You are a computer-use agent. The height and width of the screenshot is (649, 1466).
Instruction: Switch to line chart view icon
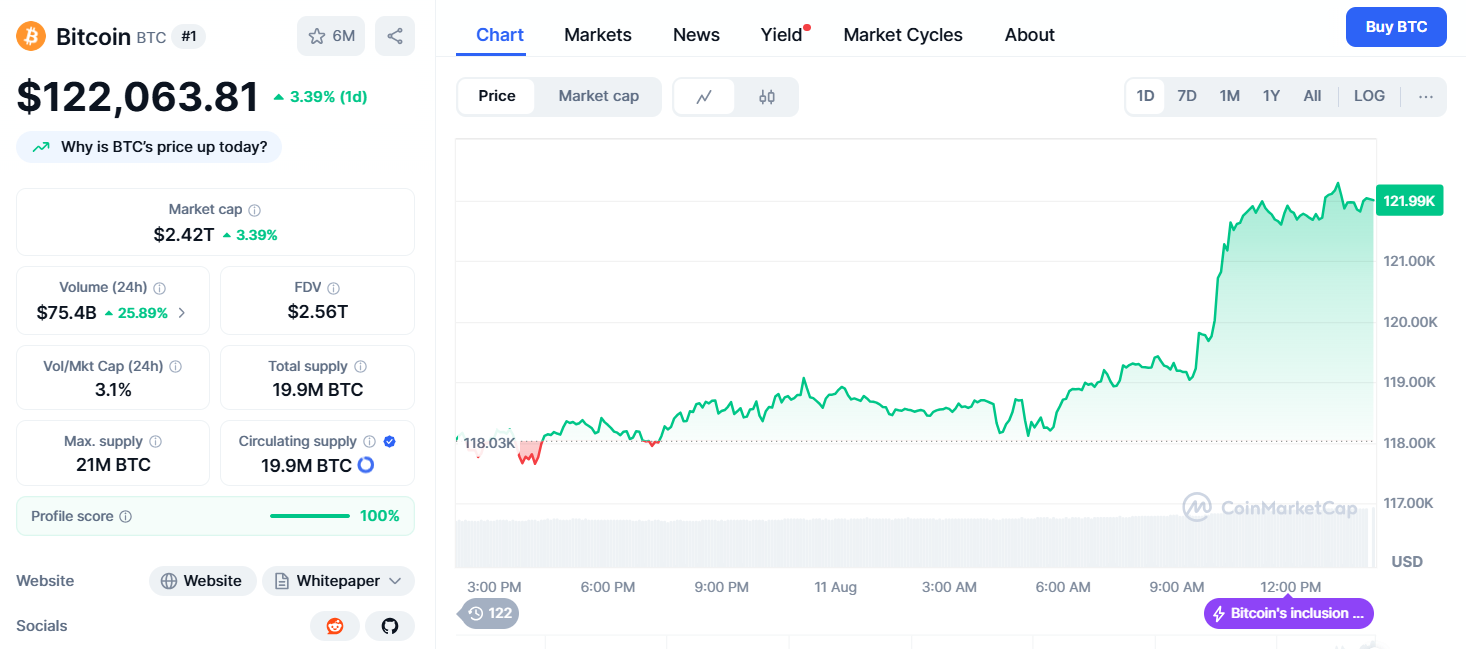click(x=704, y=97)
